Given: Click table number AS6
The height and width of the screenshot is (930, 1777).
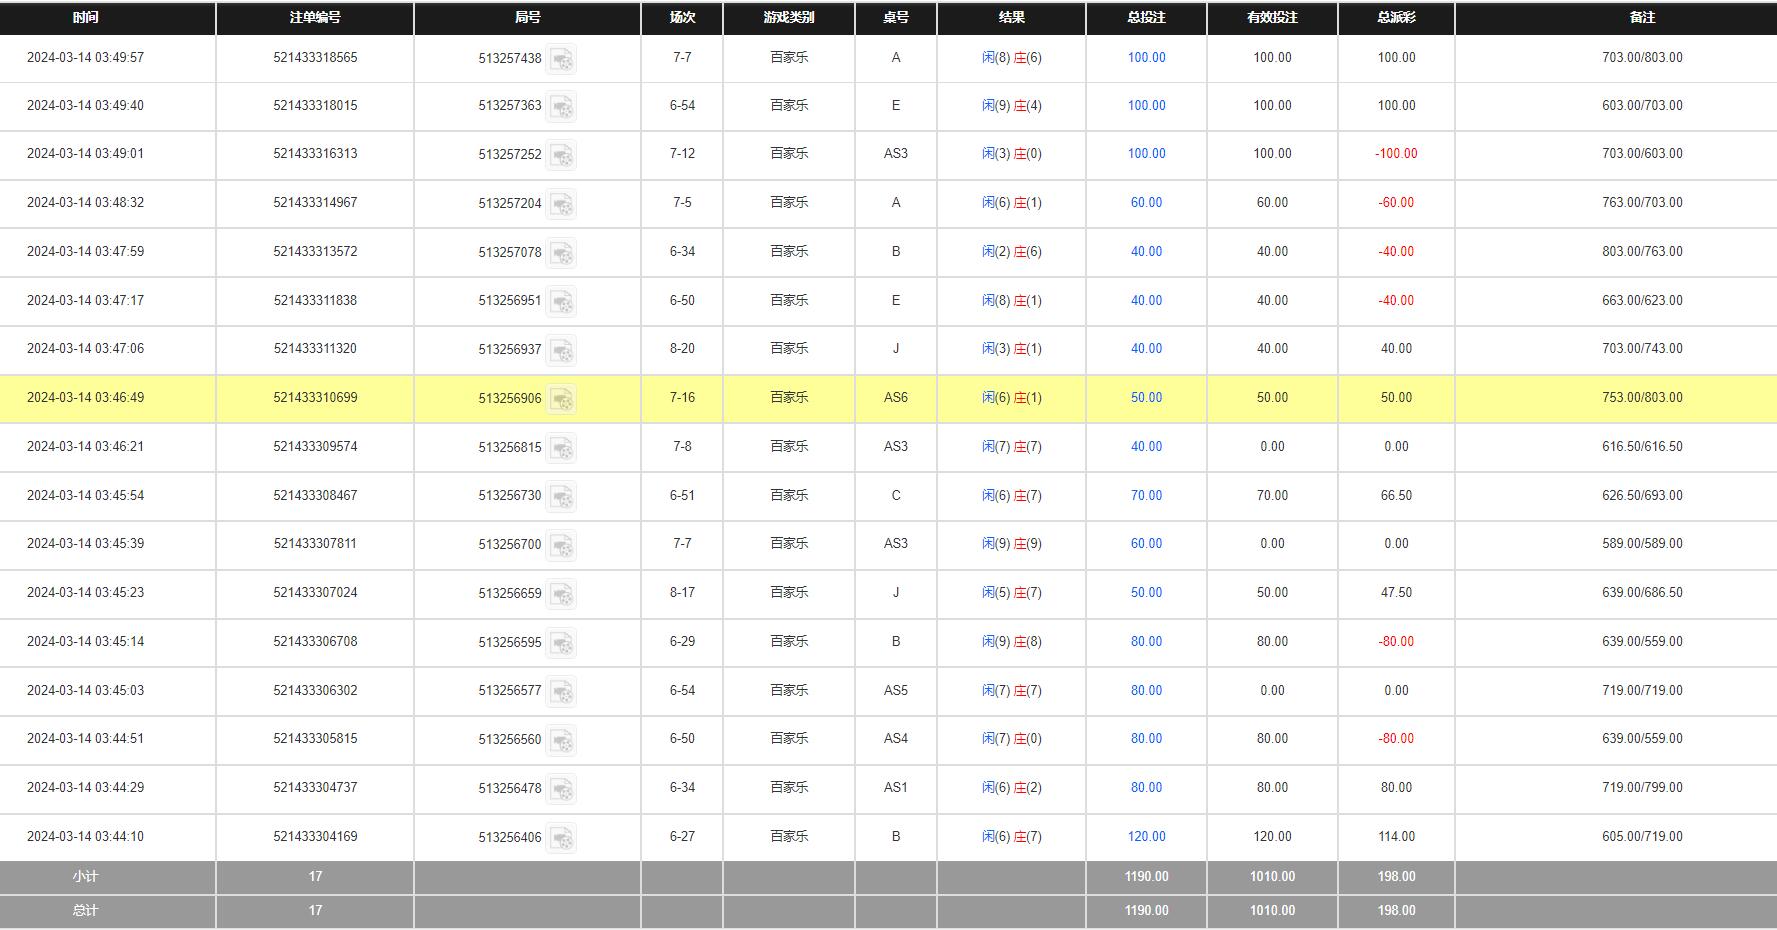Looking at the screenshot, I should (896, 397).
